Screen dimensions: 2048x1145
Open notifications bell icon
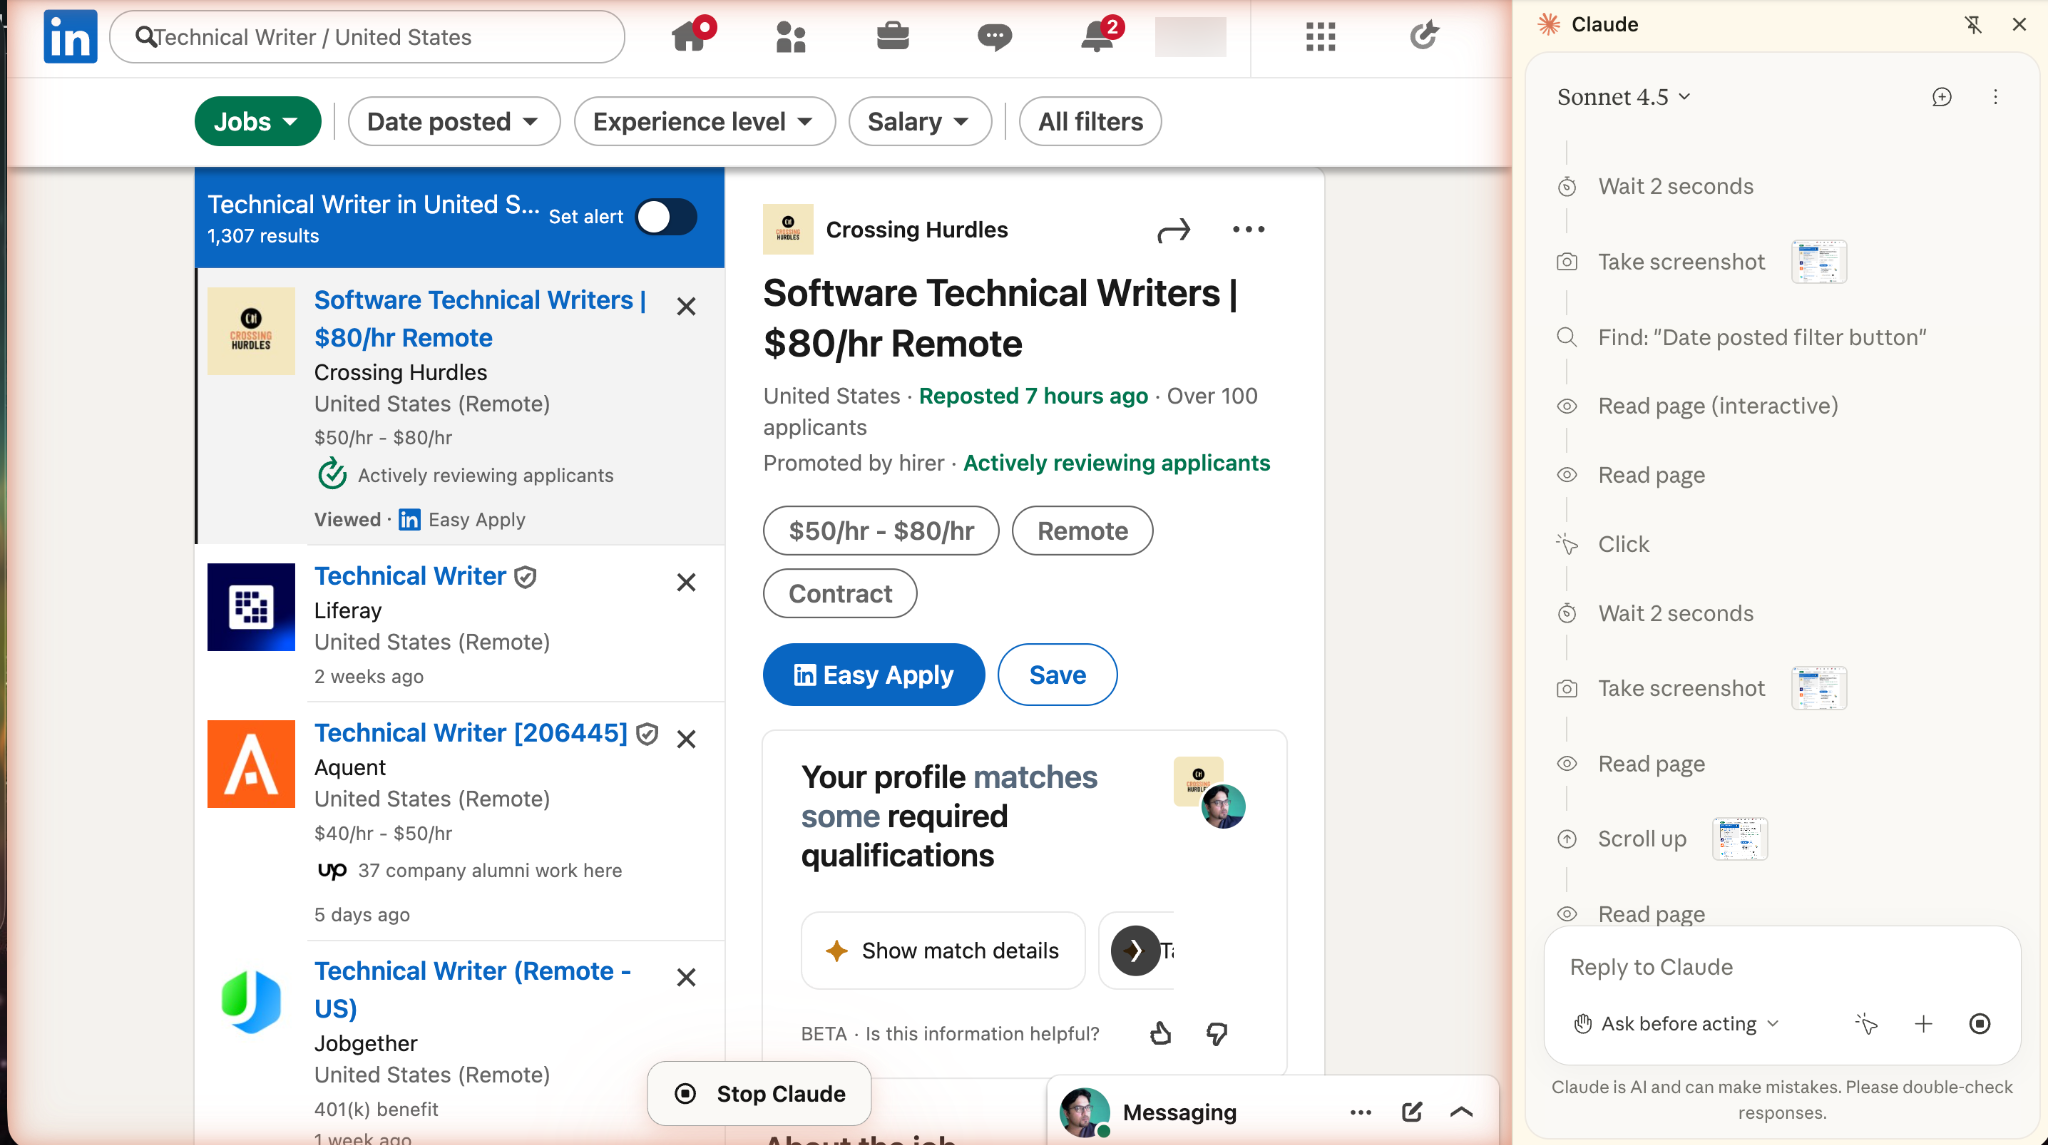tap(1097, 37)
